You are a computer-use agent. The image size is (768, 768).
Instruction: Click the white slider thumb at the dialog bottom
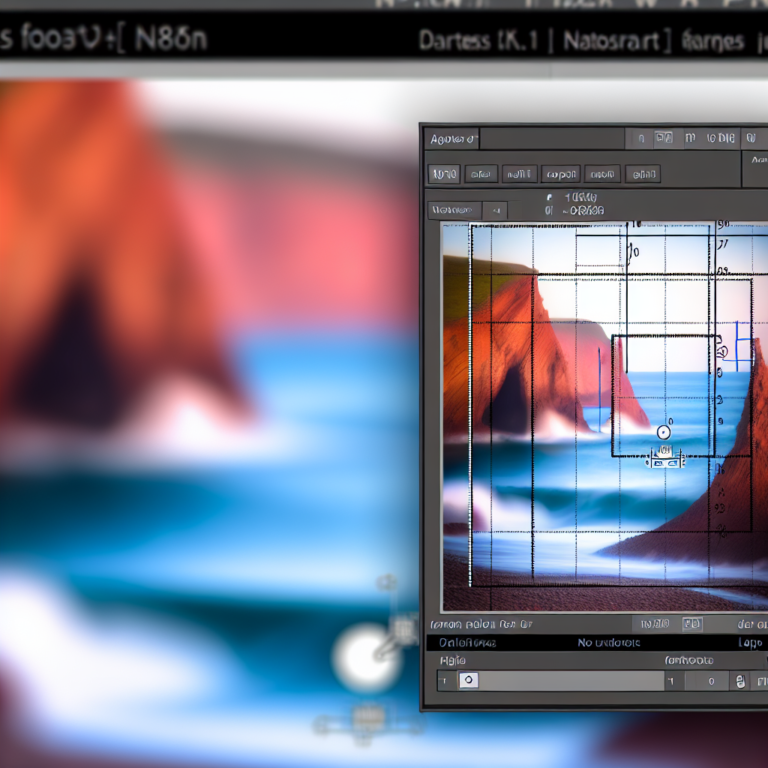coord(468,680)
